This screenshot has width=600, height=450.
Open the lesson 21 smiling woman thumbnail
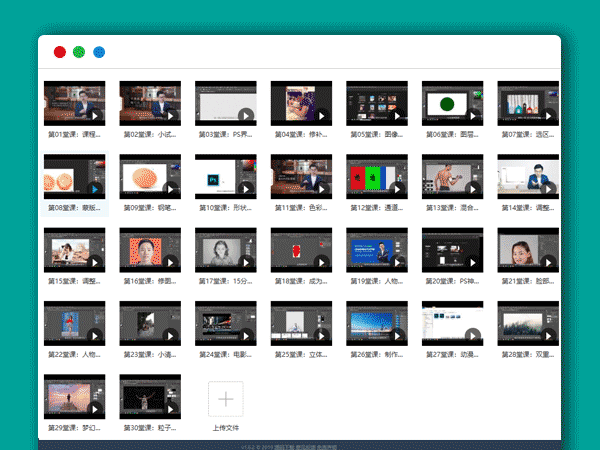[x=527, y=251]
